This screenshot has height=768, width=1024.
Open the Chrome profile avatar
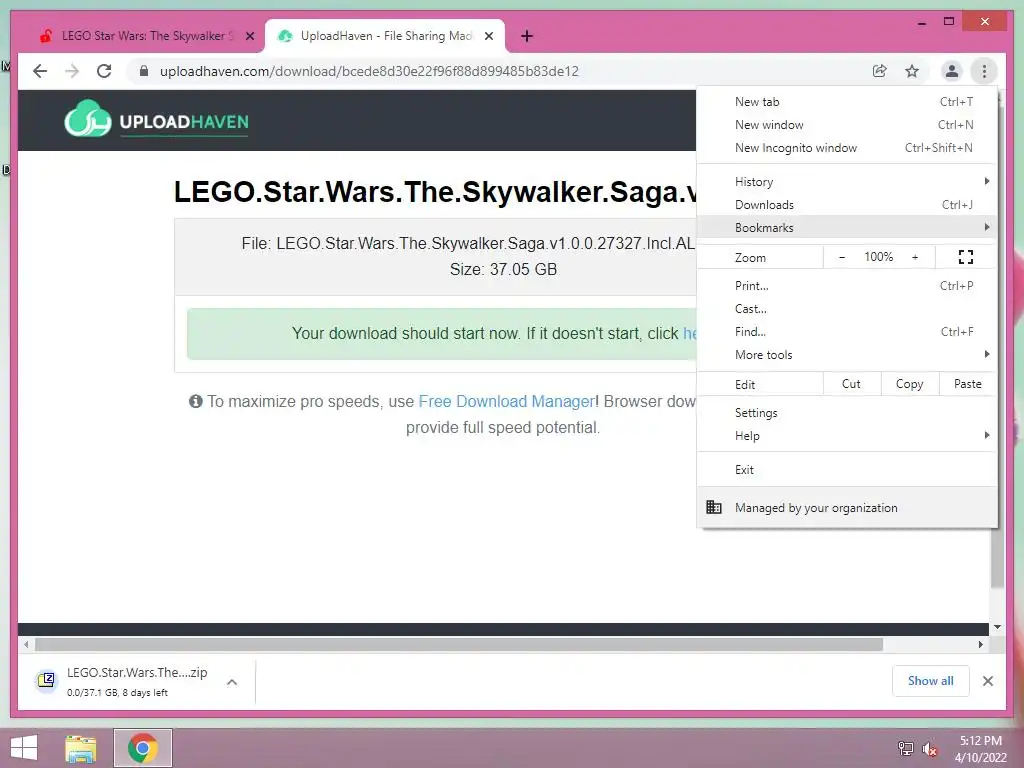coord(952,71)
